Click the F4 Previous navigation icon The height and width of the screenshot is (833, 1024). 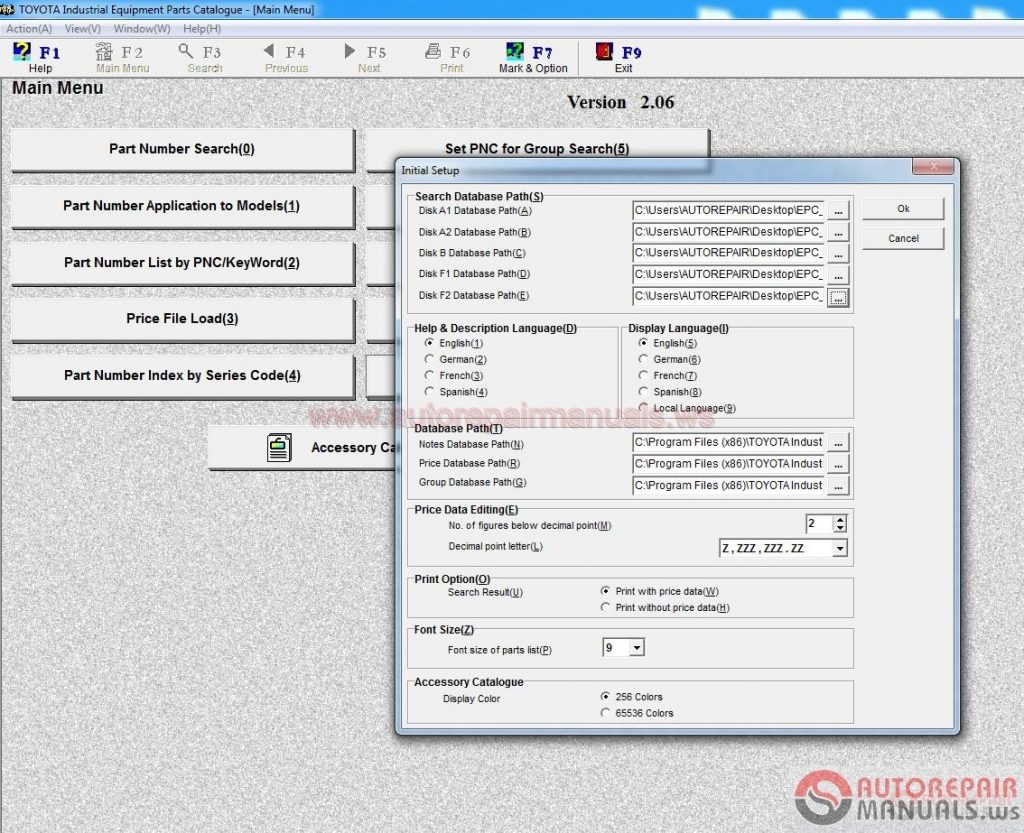[x=285, y=55]
